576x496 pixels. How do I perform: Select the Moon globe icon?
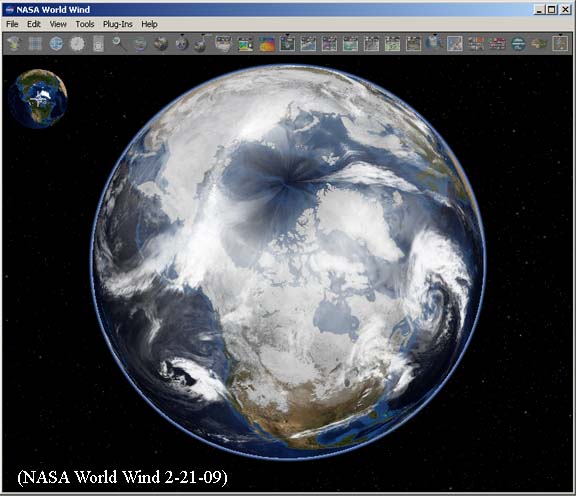[x=181, y=44]
